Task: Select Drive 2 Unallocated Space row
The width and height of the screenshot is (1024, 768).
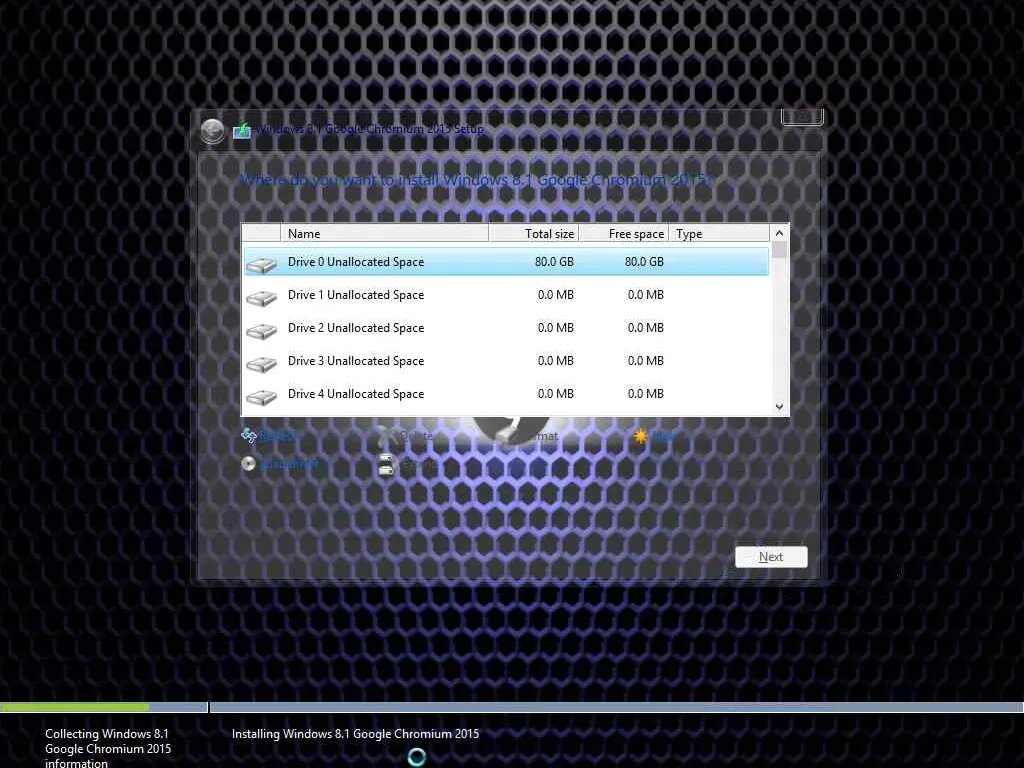Action: click(x=506, y=328)
